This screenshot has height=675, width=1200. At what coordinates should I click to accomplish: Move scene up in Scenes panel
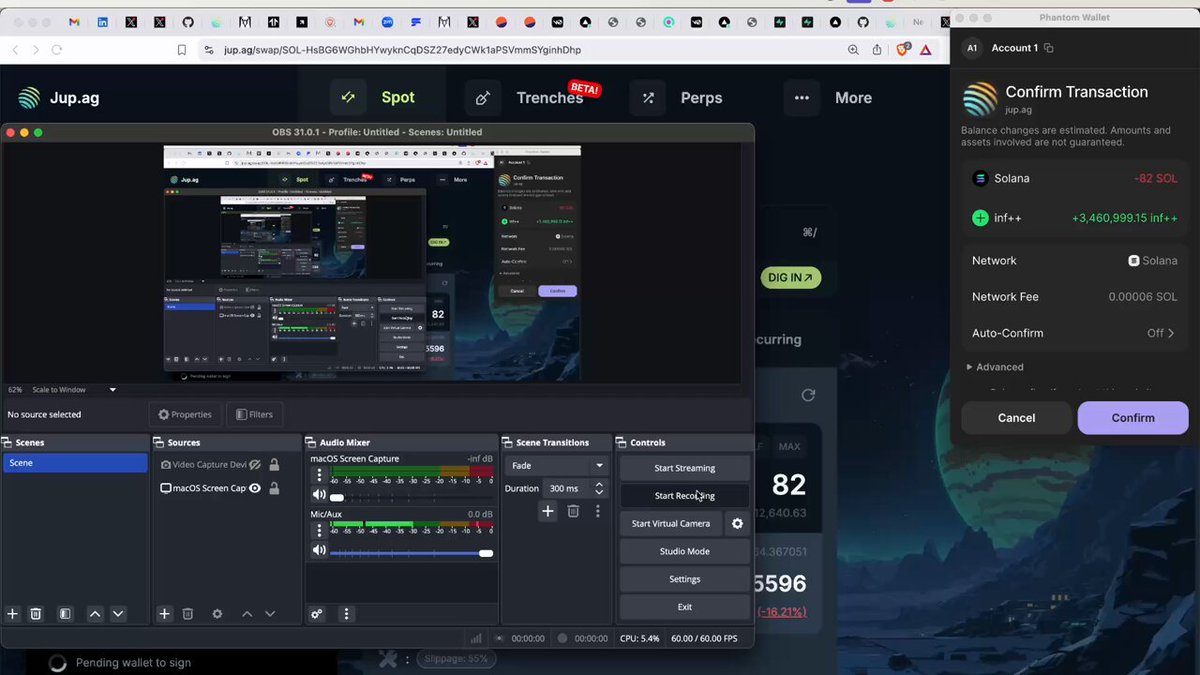[95, 614]
